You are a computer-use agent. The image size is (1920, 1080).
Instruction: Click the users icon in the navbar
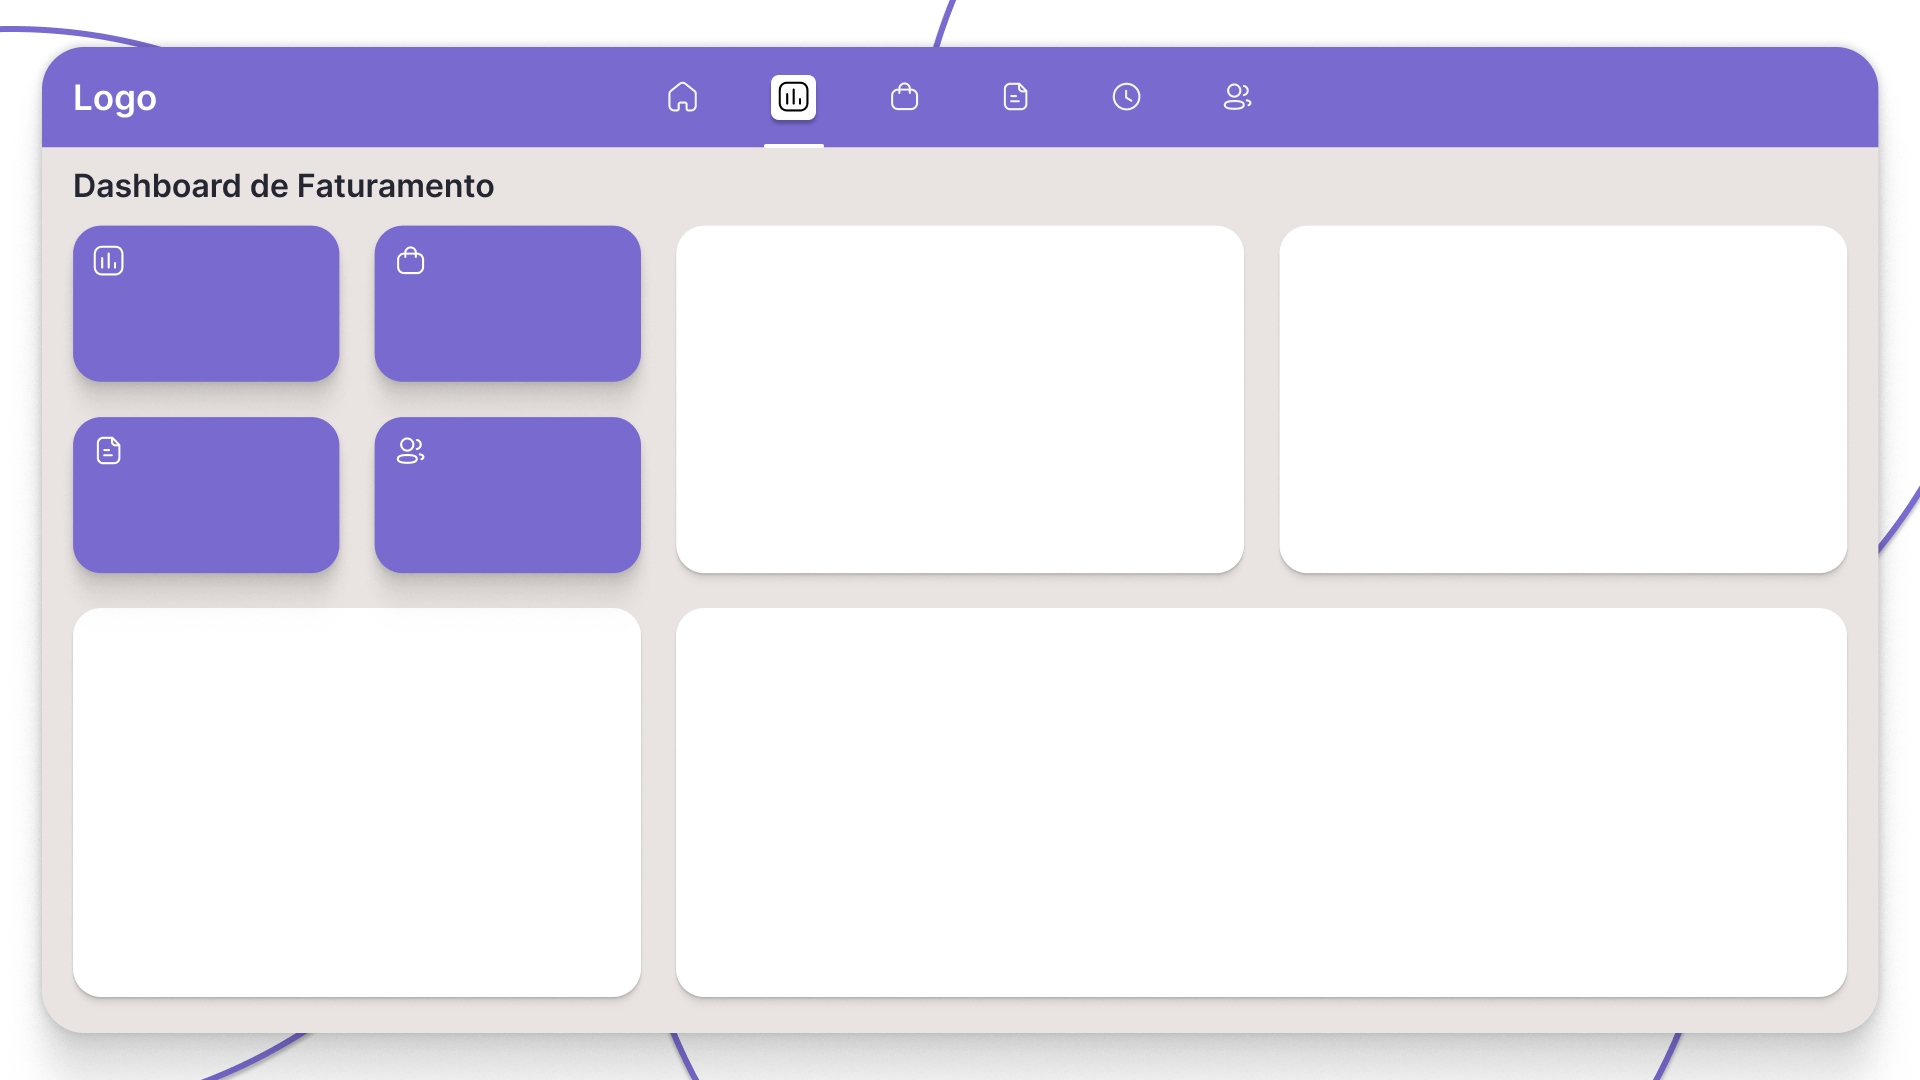click(1237, 97)
